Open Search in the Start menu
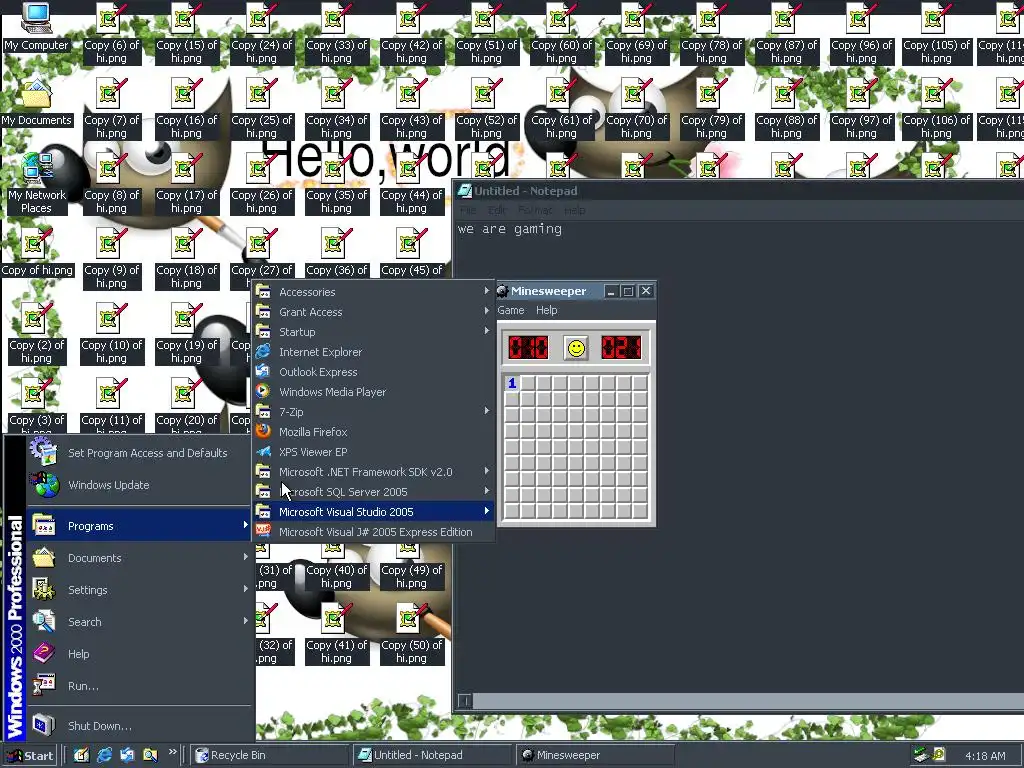This screenshot has height=768, width=1024. 139,622
